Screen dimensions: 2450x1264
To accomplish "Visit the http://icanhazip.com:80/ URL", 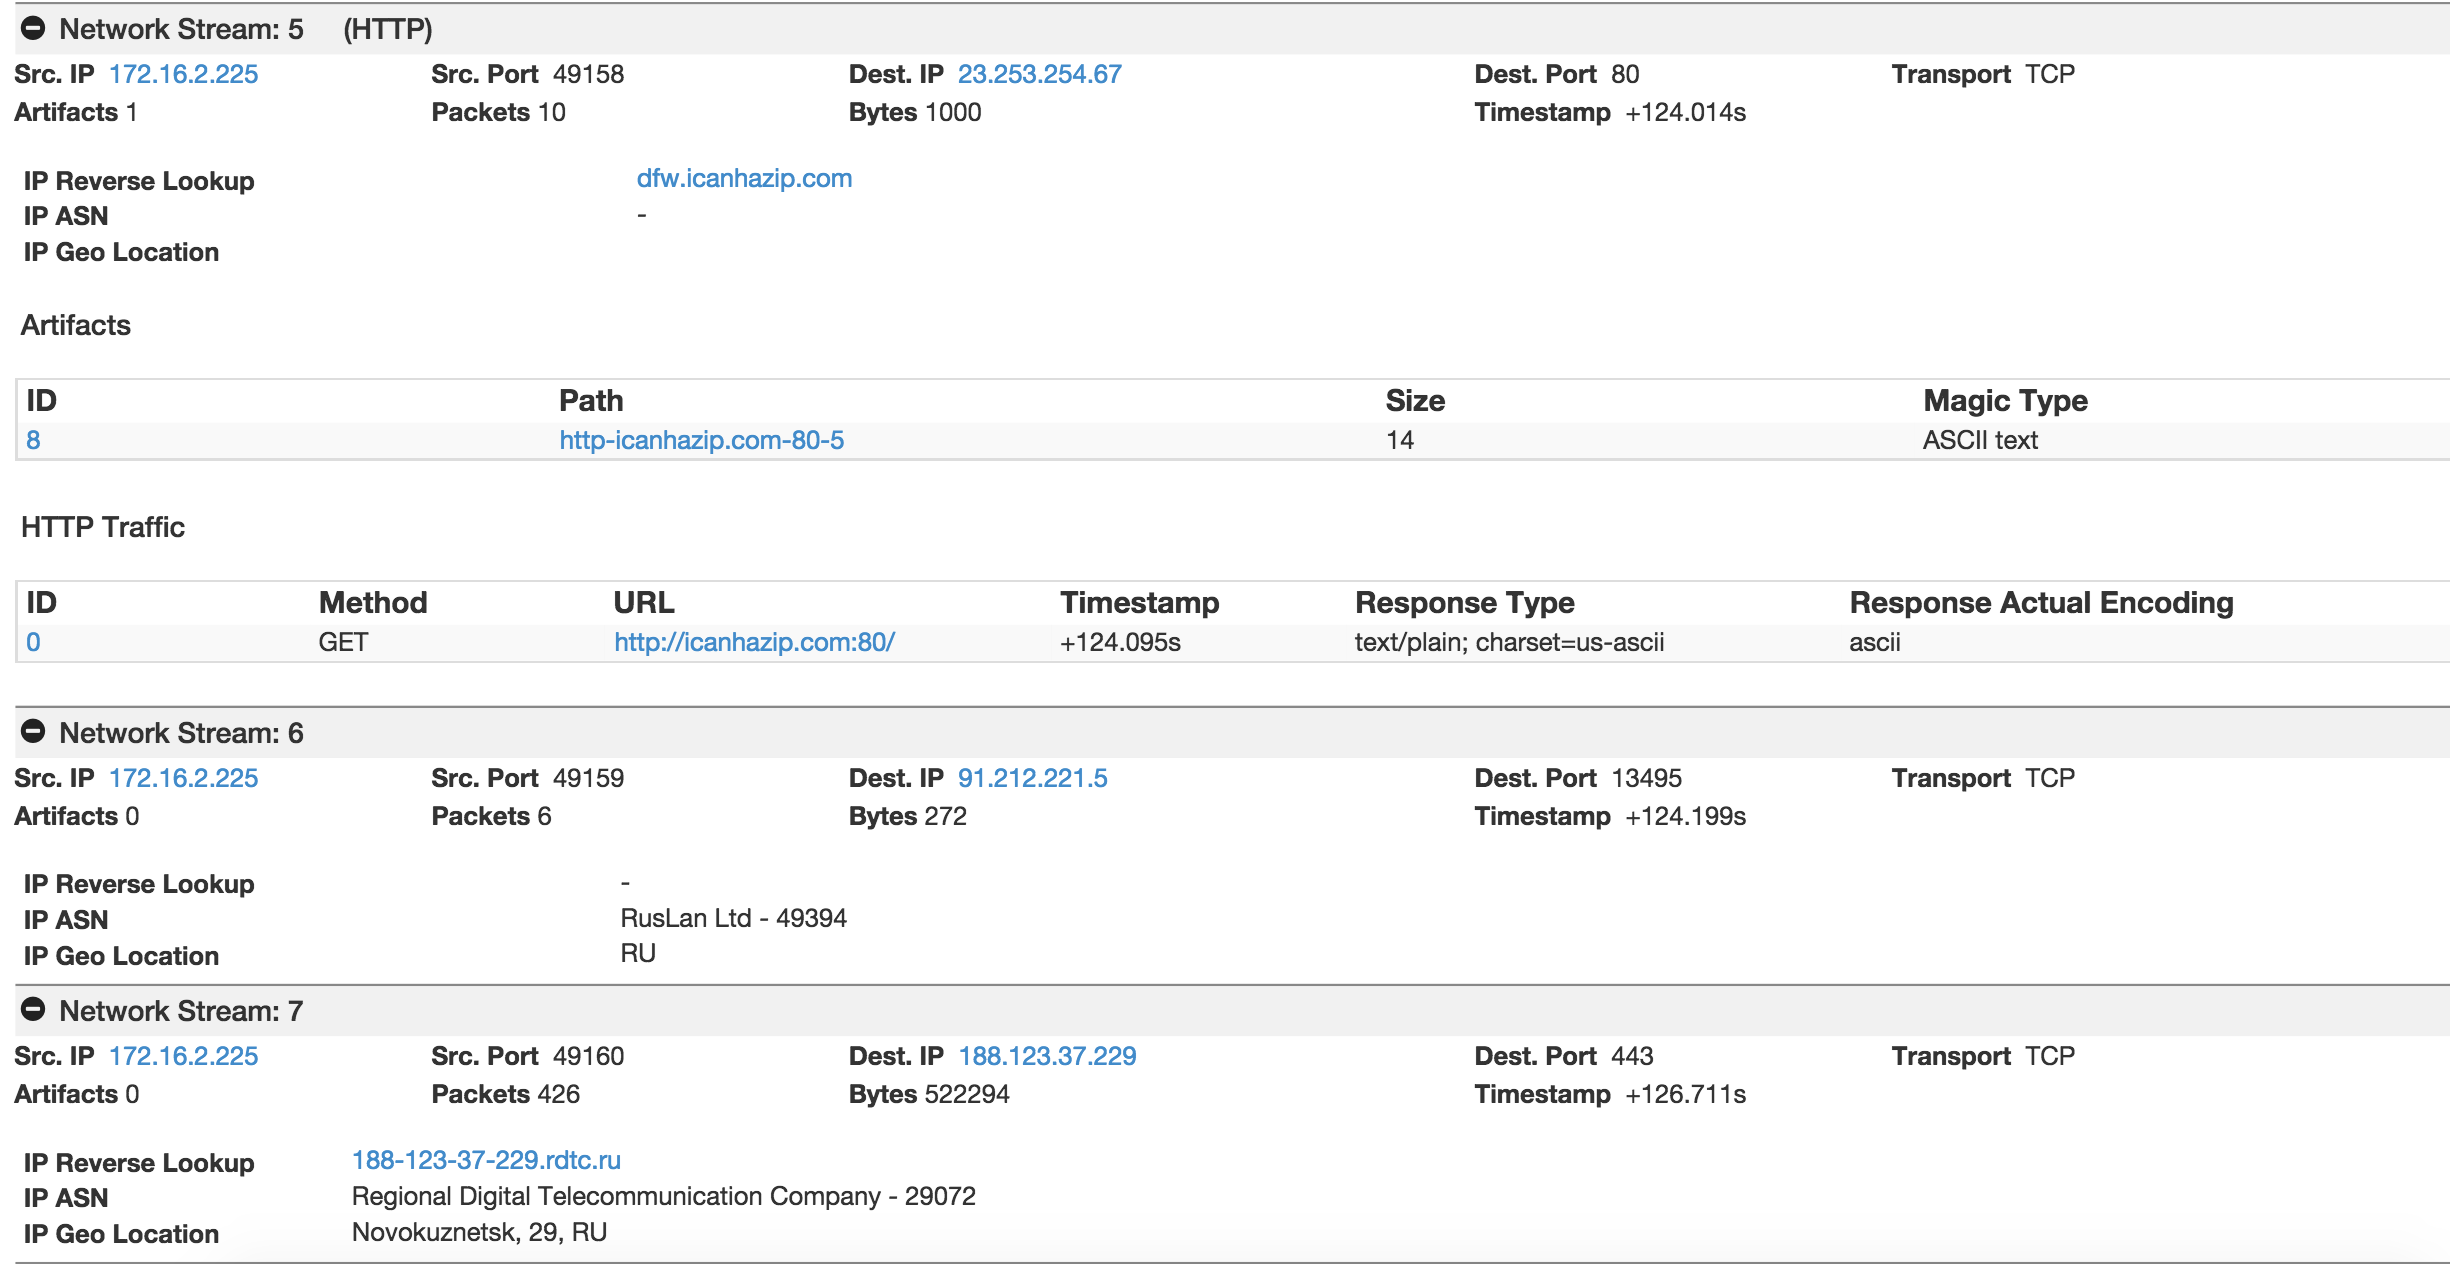I will pos(754,642).
